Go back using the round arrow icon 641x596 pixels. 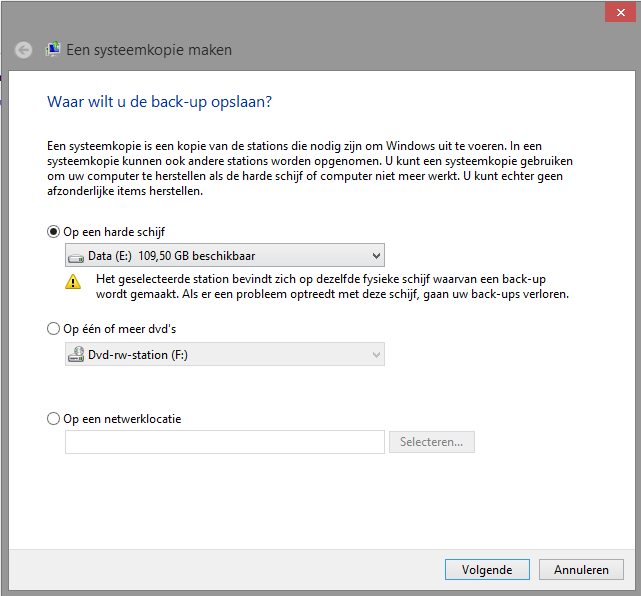point(23,50)
